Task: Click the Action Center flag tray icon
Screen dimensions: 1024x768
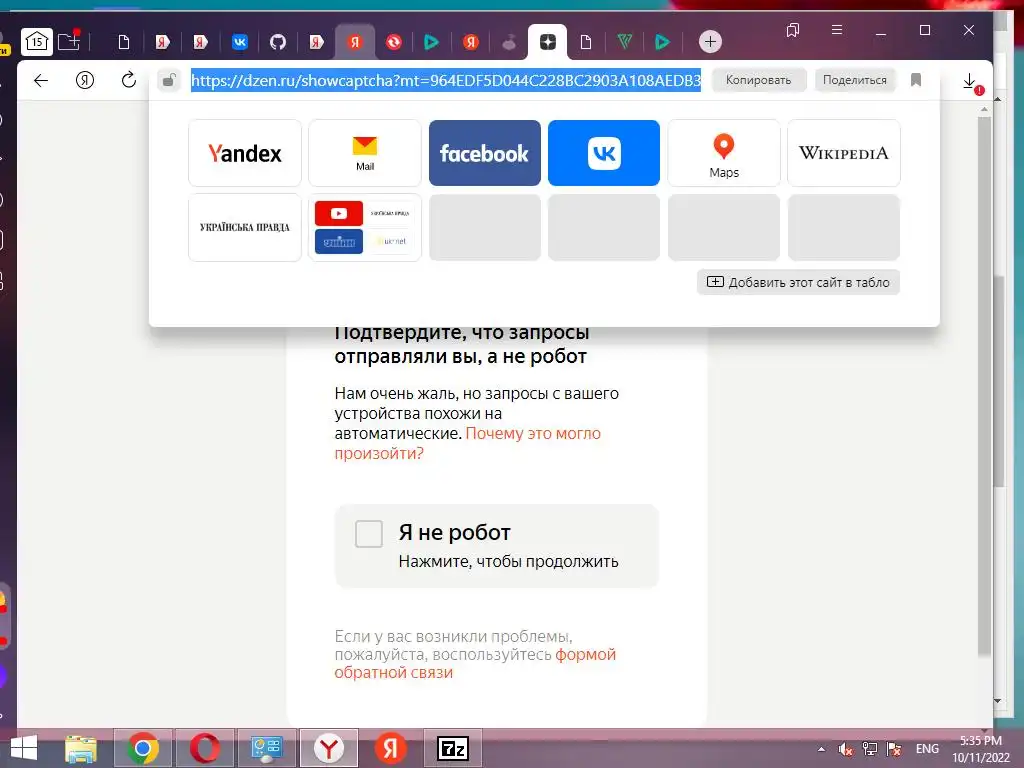Action: pyautogui.click(x=893, y=749)
